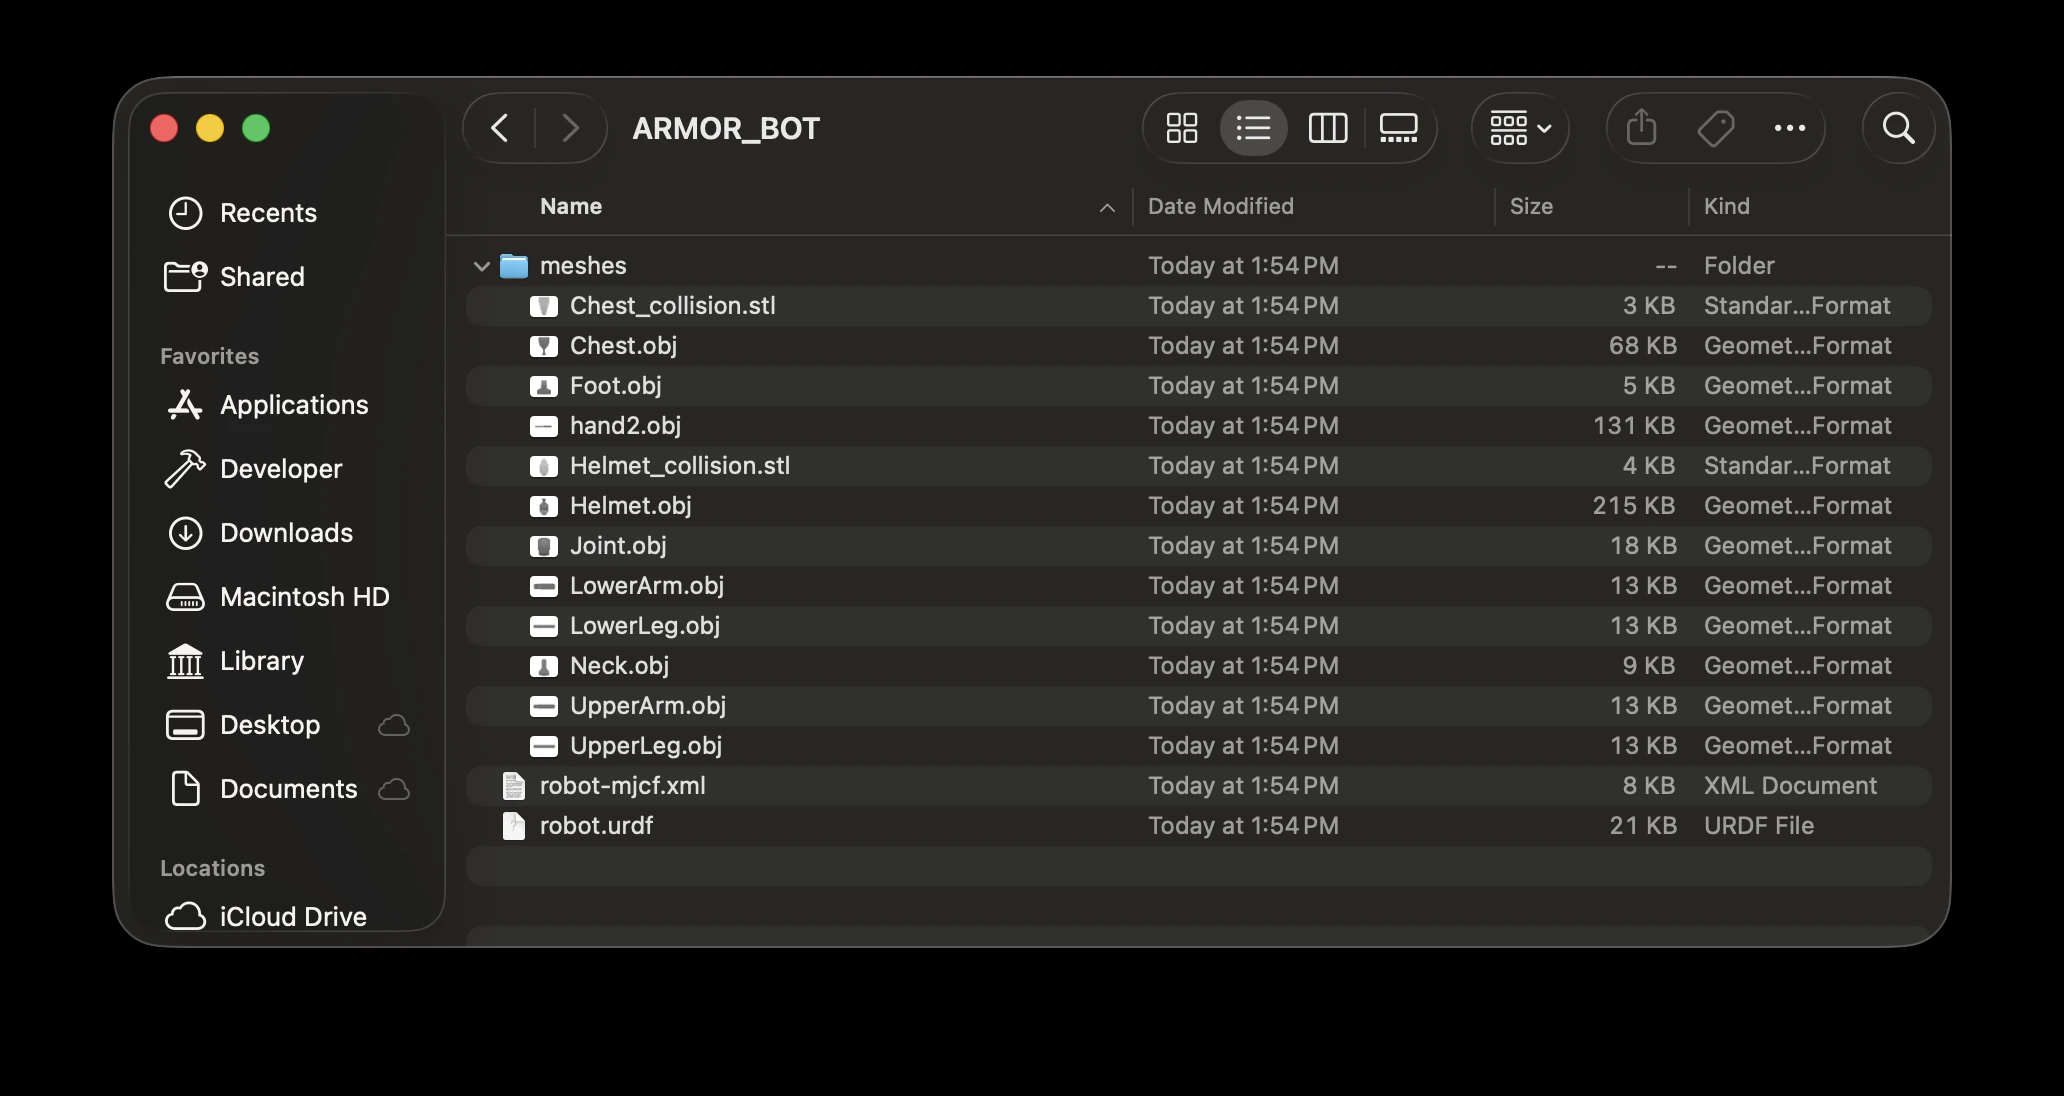Select the robot.urdf file
This screenshot has height=1096, width=2064.
point(1198,826)
